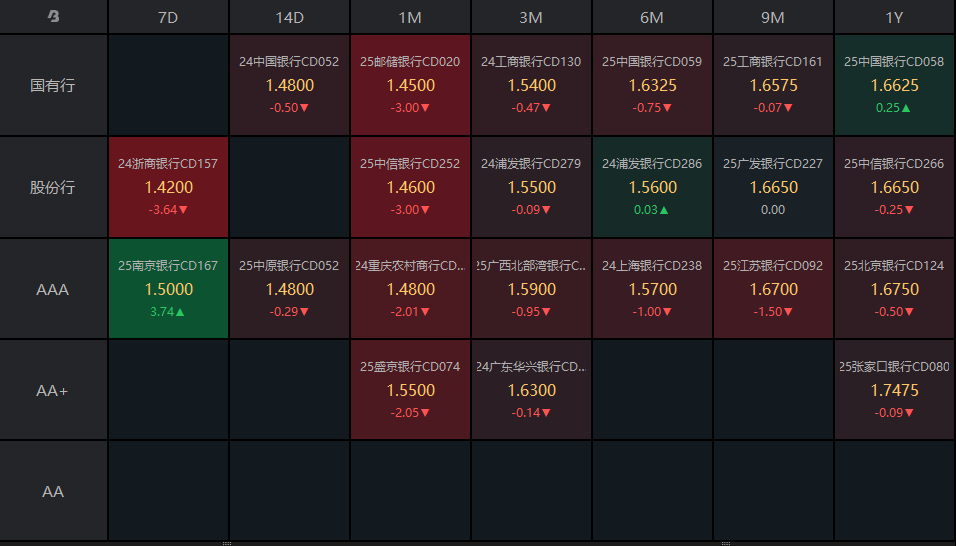Open the 25中信银行CD252 cell
This screenshot has width=956, height=546.
coord(410,186)
